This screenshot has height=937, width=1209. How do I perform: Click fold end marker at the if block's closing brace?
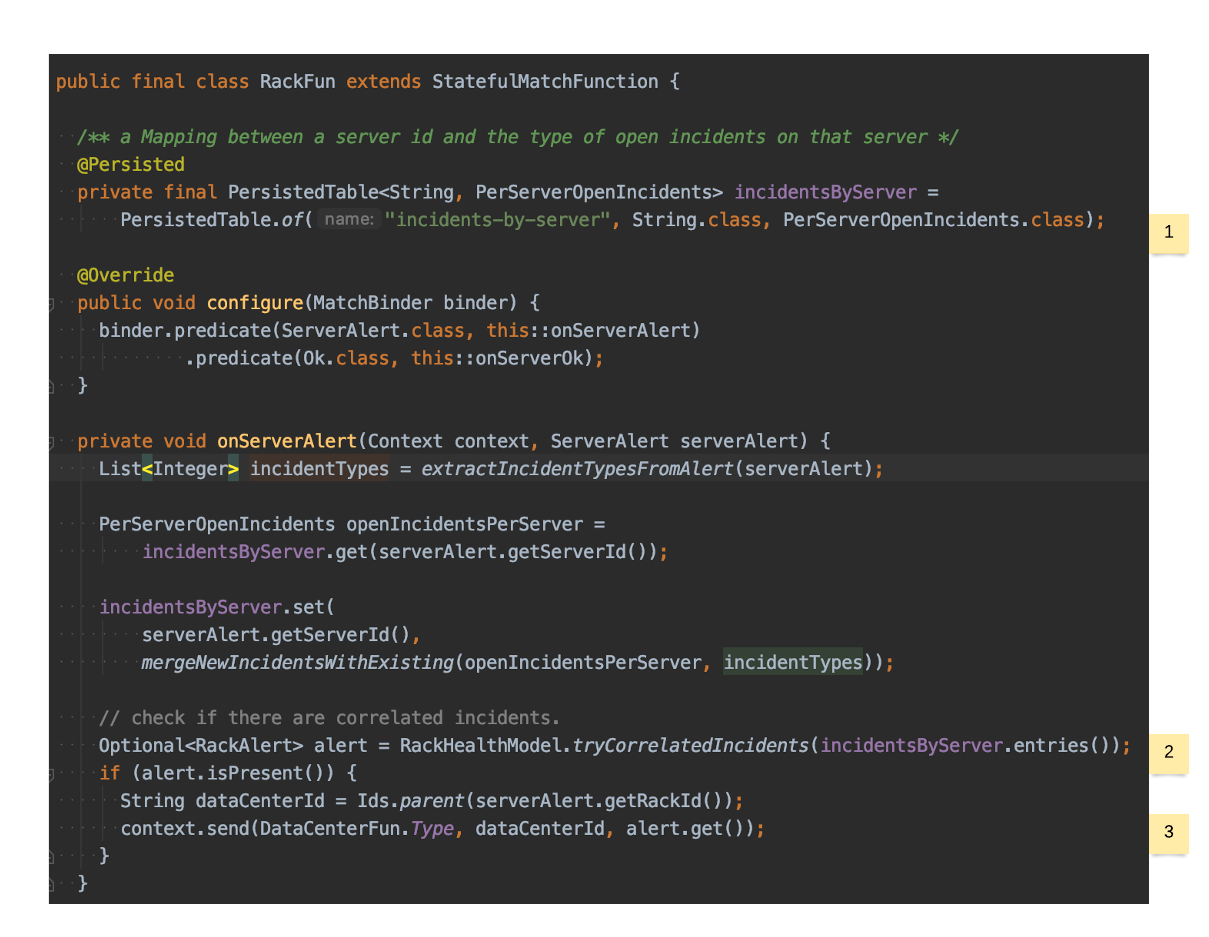point(52,856)
